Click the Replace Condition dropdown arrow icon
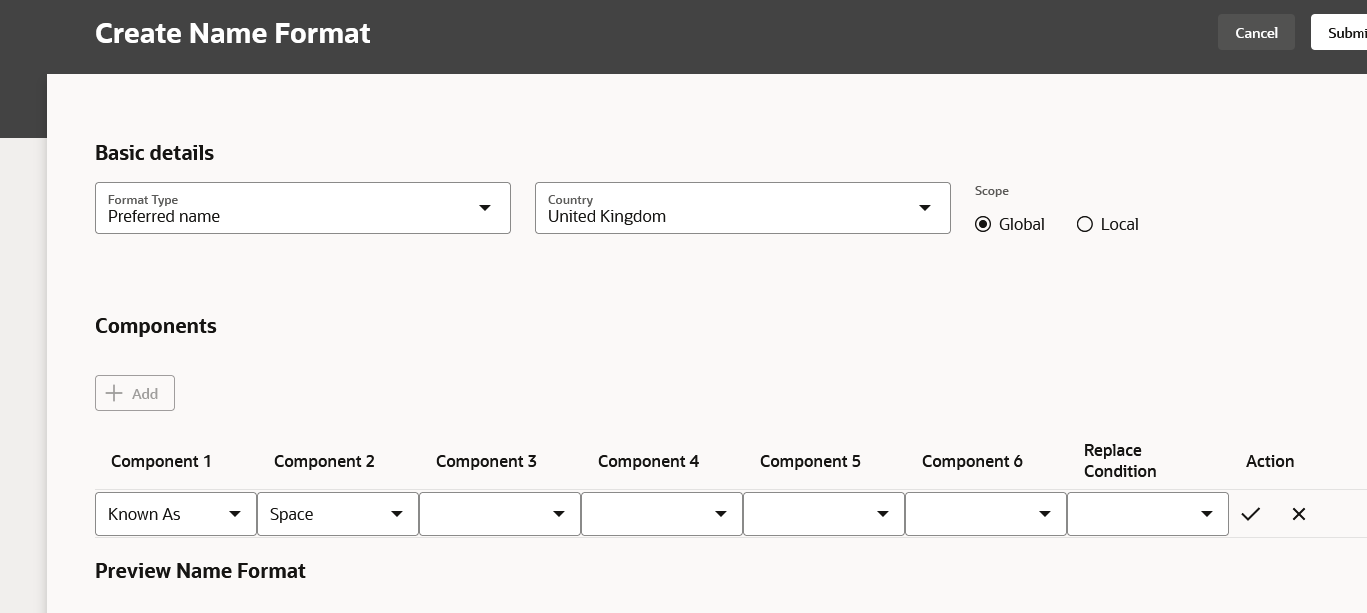The image size is (1367, 613). coord(1207,514)
